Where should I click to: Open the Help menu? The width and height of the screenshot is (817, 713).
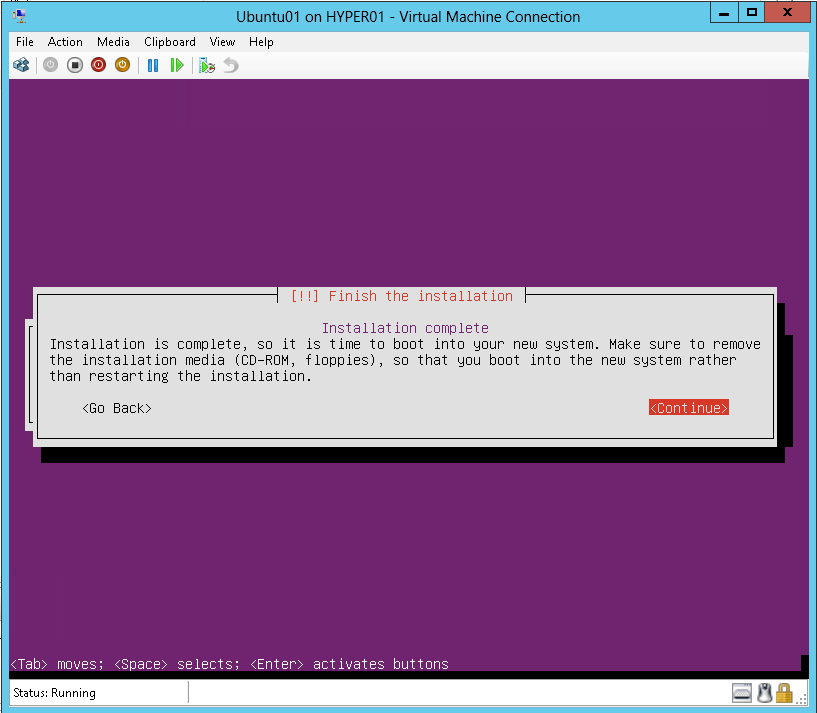[261, 42]
